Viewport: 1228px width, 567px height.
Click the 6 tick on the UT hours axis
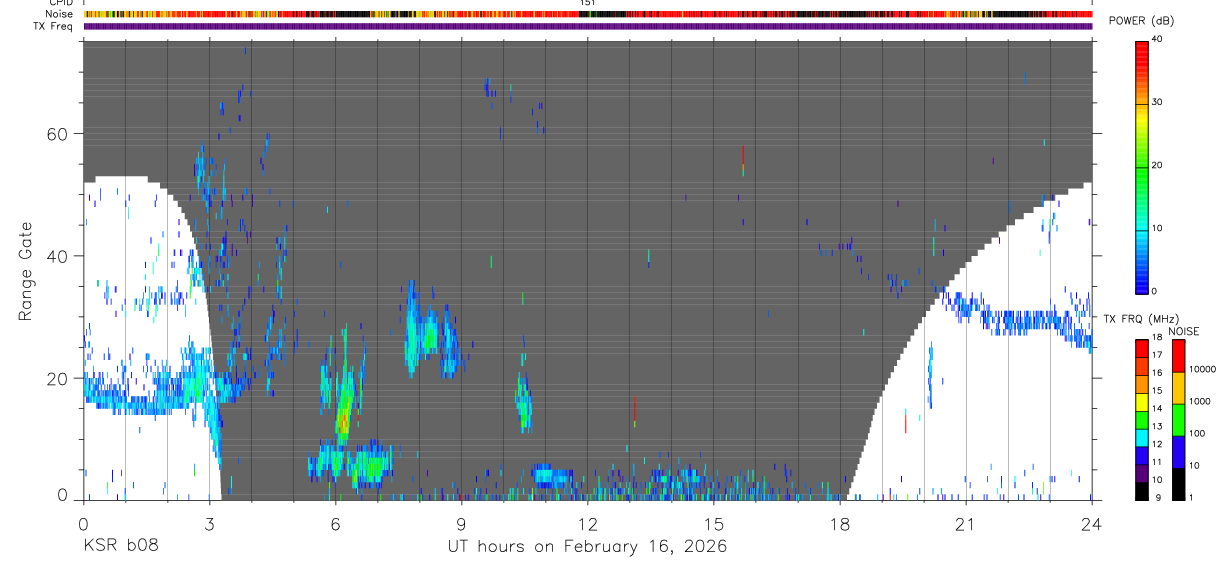335,523
